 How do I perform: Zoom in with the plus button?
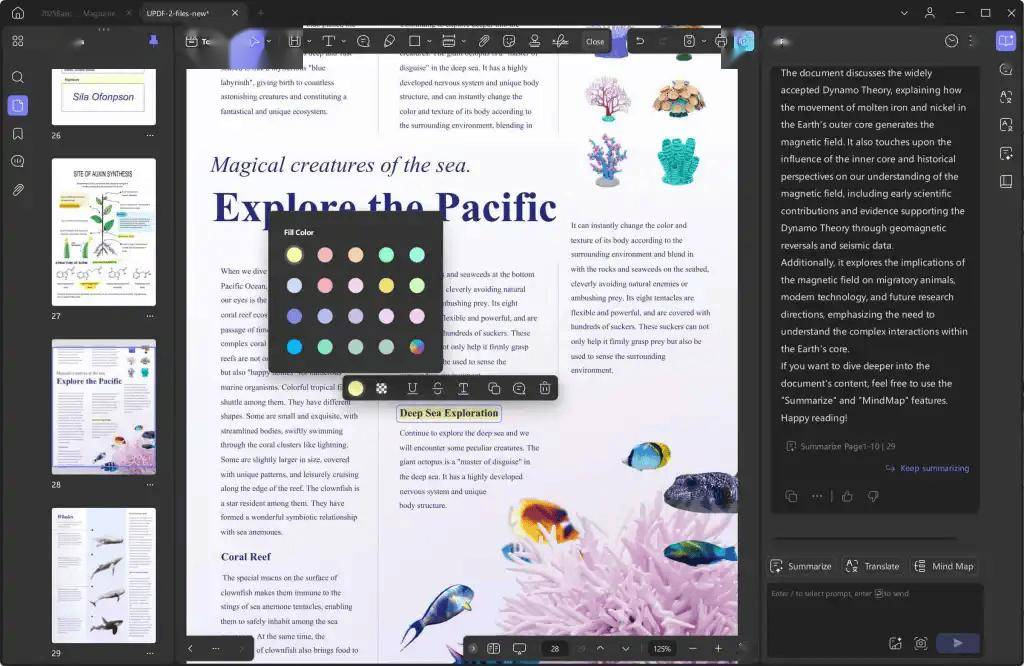pos(718,648)
